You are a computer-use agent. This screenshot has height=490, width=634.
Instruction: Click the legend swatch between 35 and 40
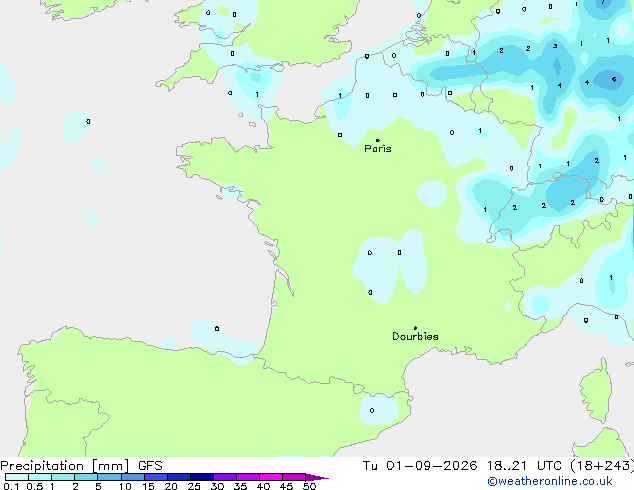pyautogui.click(x=248, y=477)
